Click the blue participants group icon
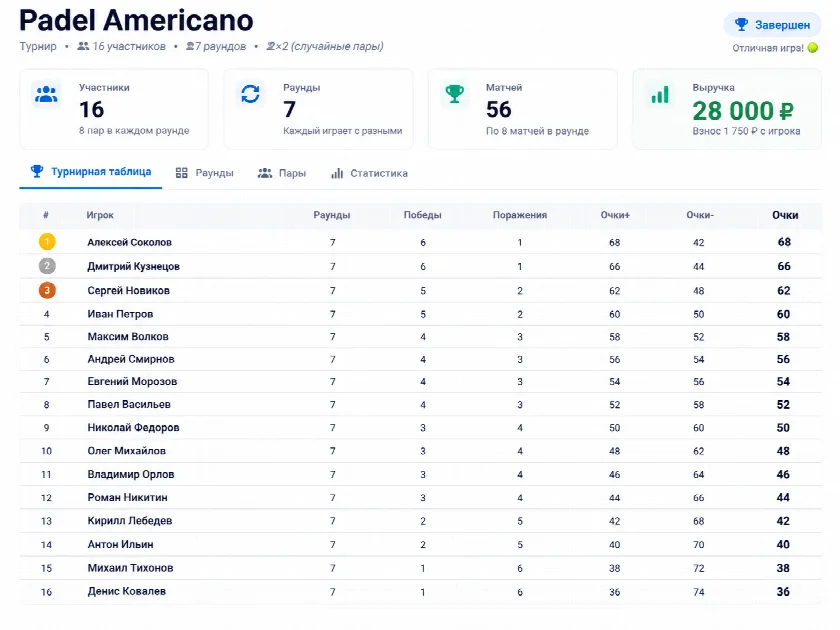The width and height of the screenshot is (840, 630). 46,94
